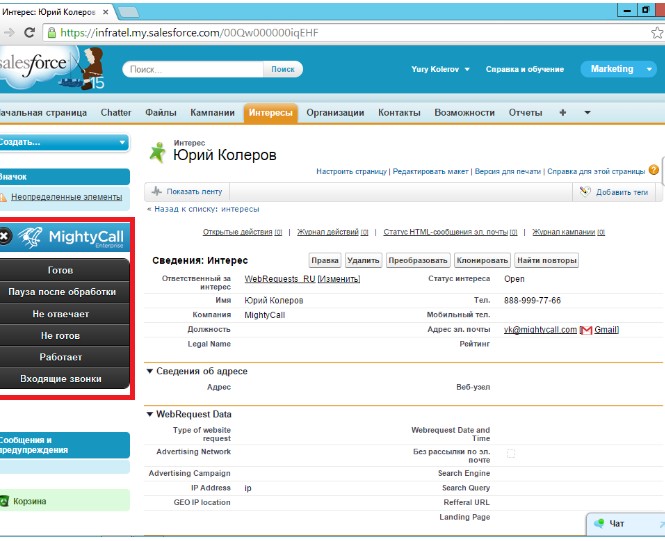
Task: Click the warning icon next to Неопределенные элементы
Action: (3, 197)
